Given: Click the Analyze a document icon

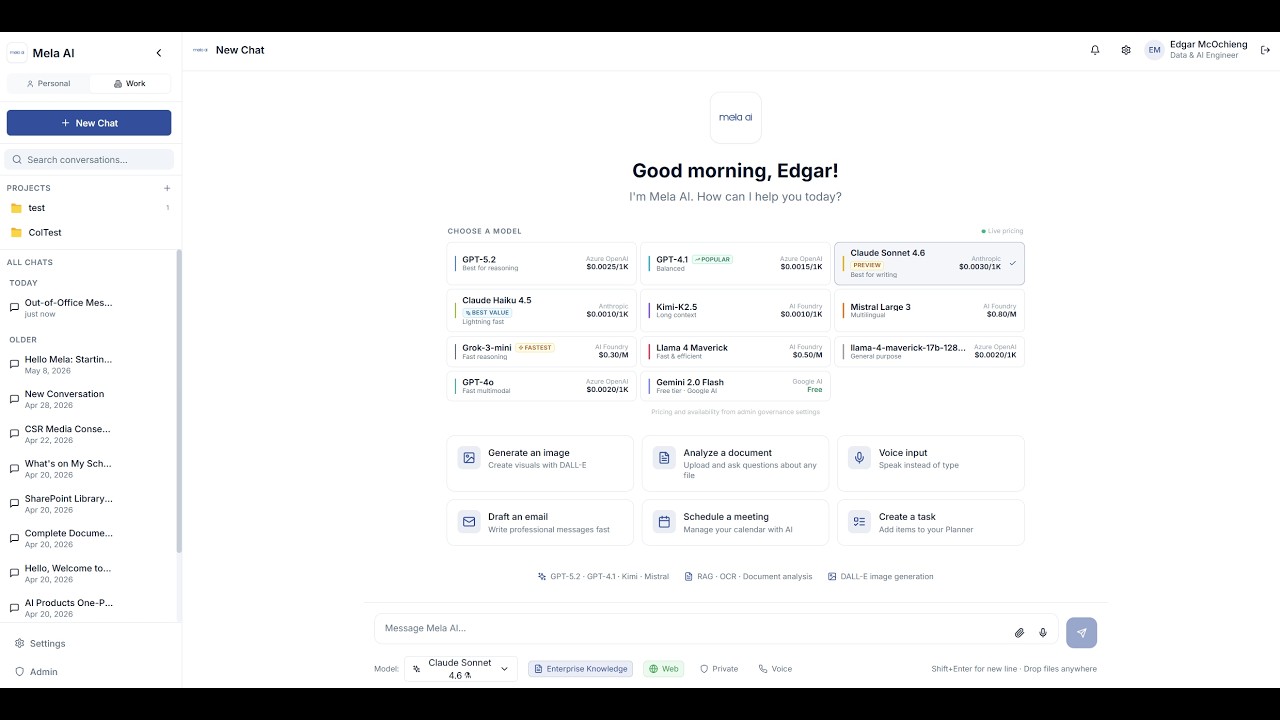Looking at the screenshot, I should [x=663, y=458].
